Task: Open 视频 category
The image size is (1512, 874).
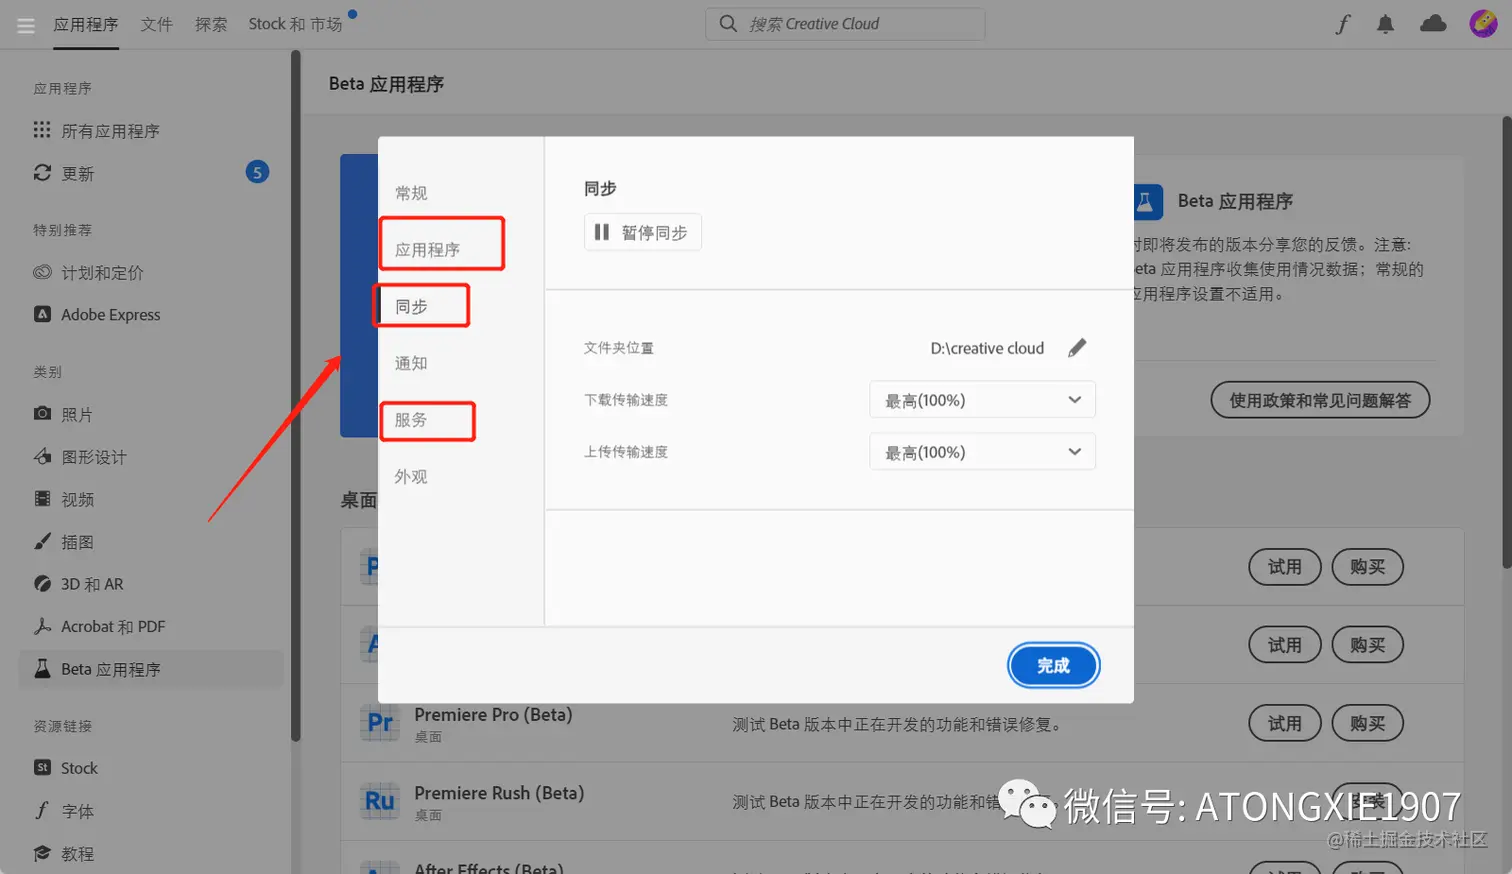Action: point(77,499)
